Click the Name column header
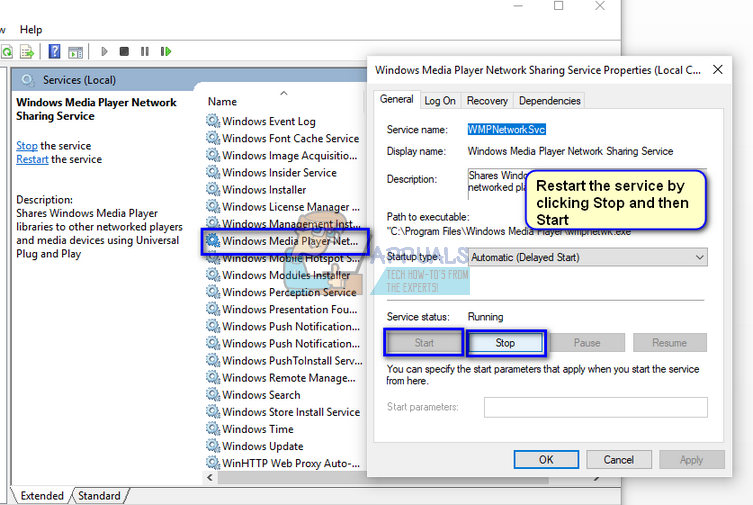 tap(222, 102)
